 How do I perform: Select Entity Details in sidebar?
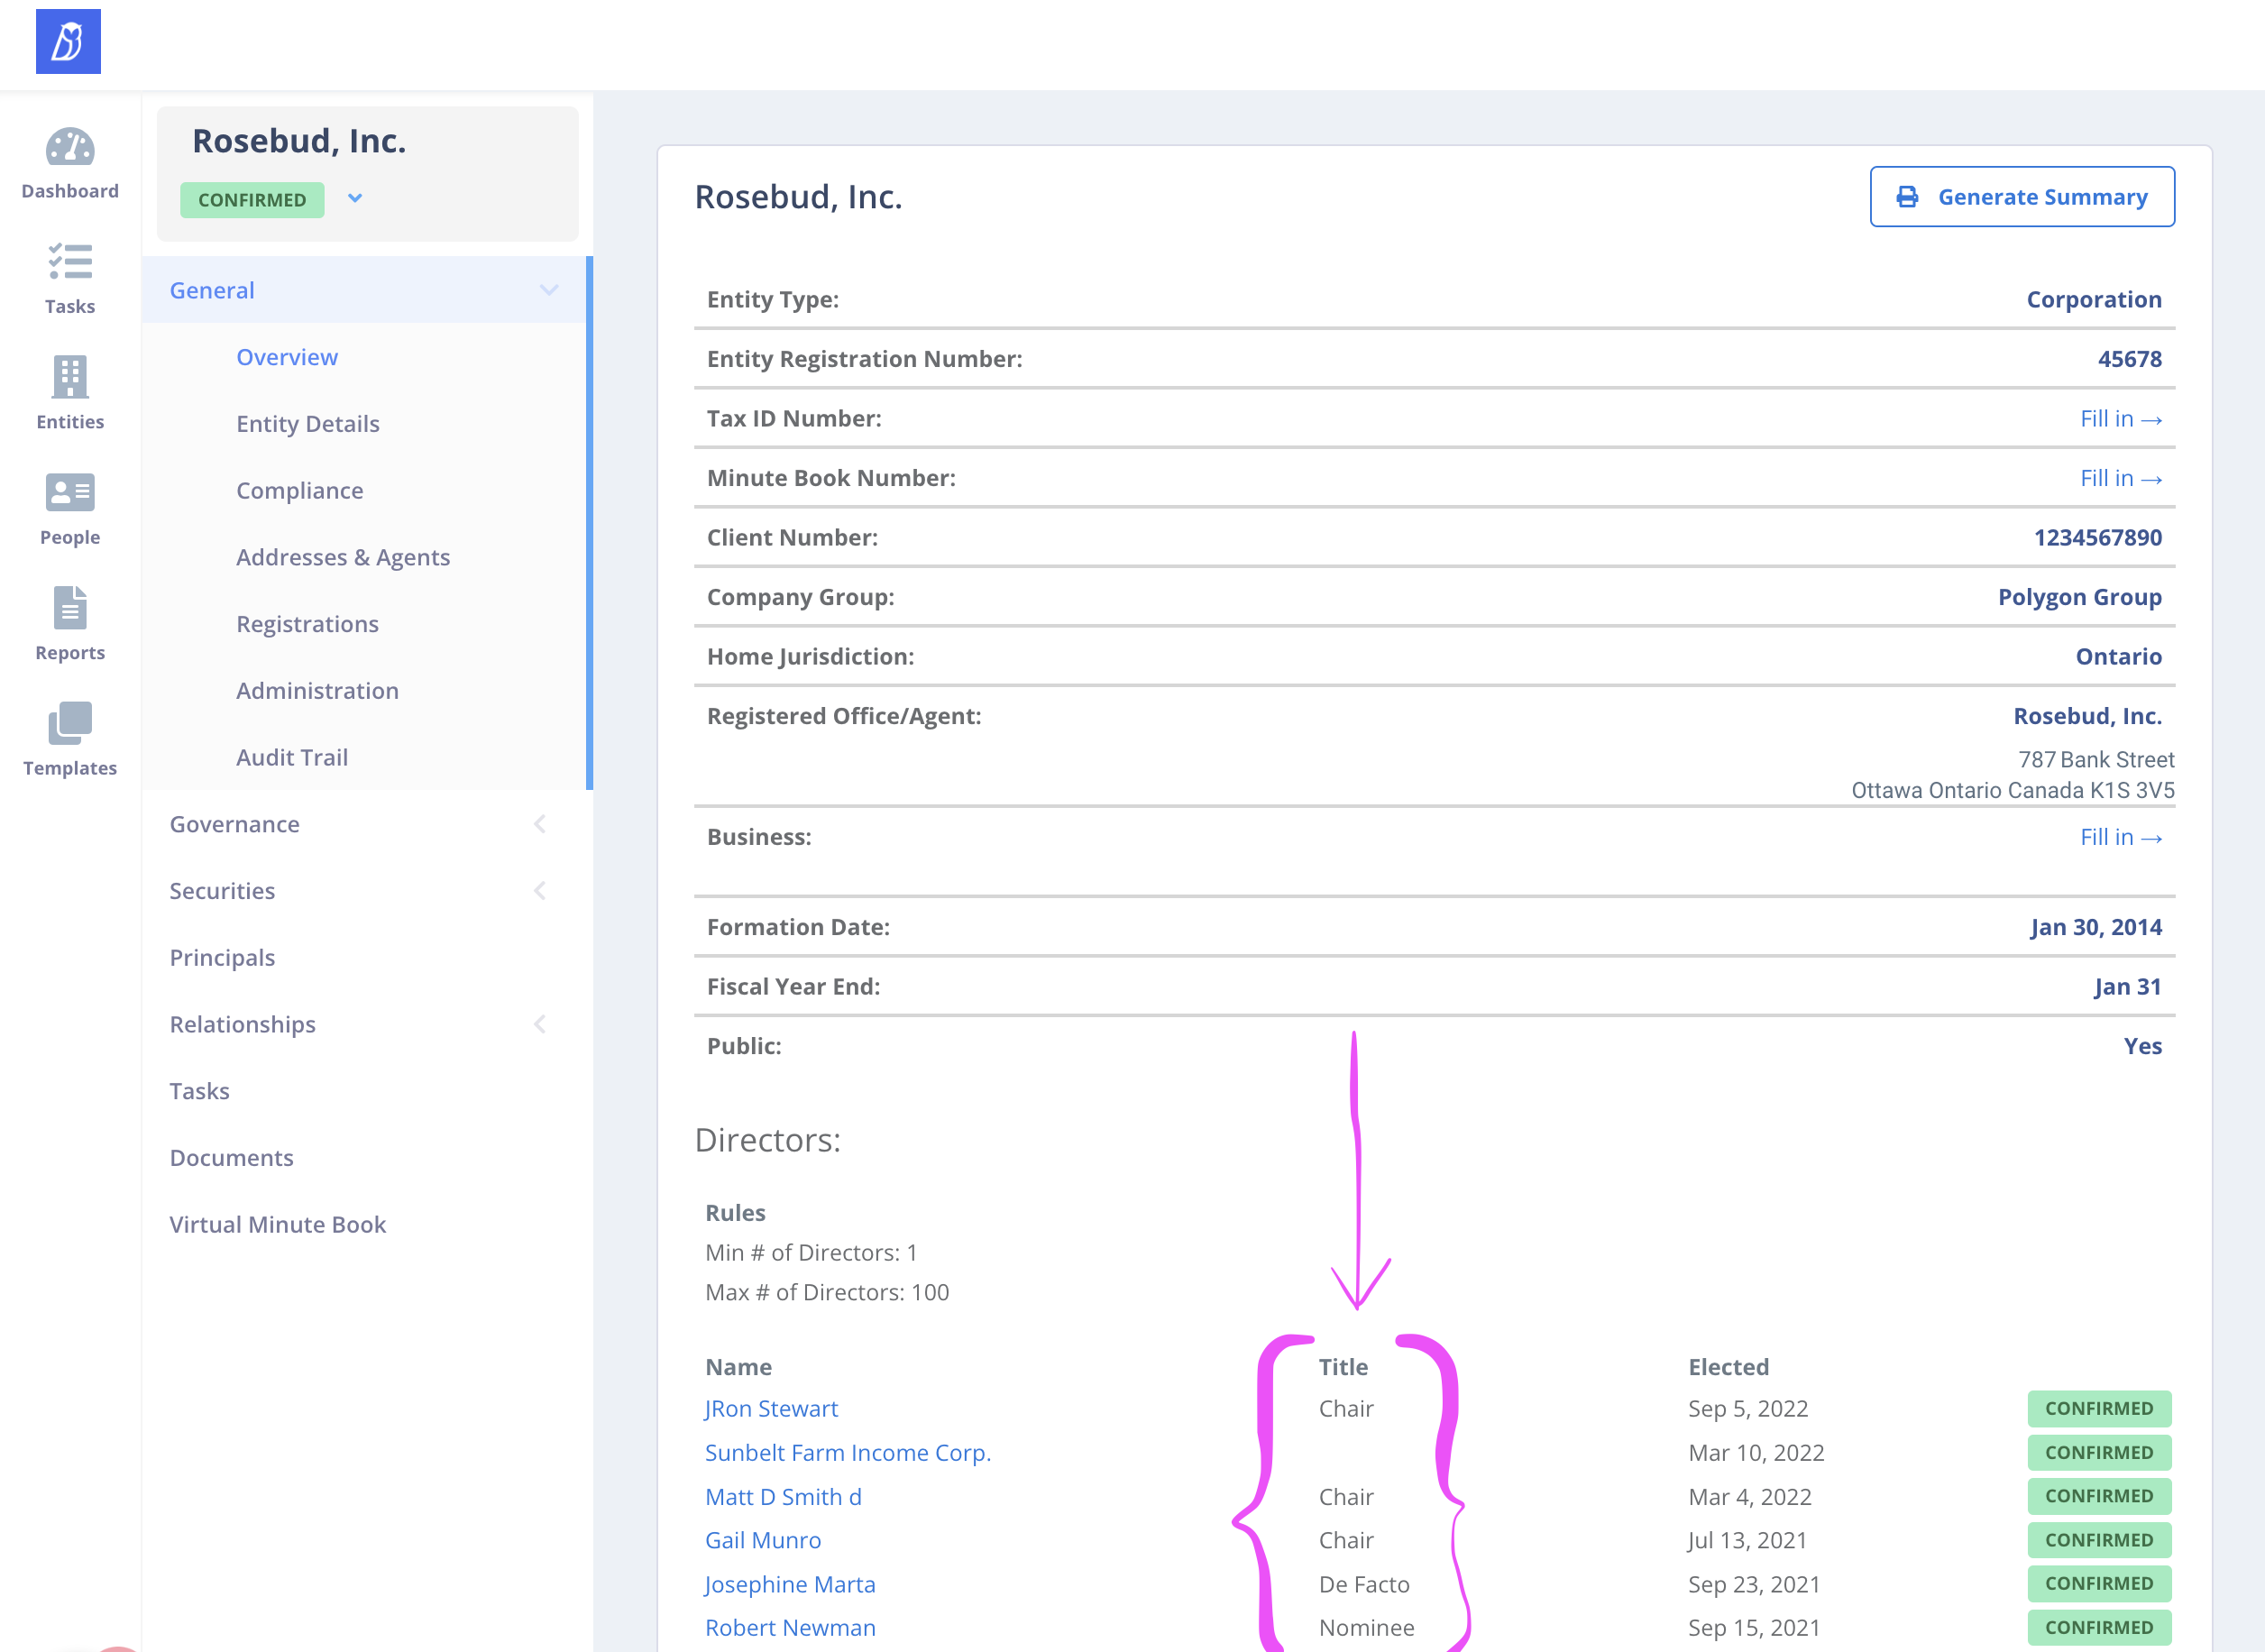tap(308, 423)
